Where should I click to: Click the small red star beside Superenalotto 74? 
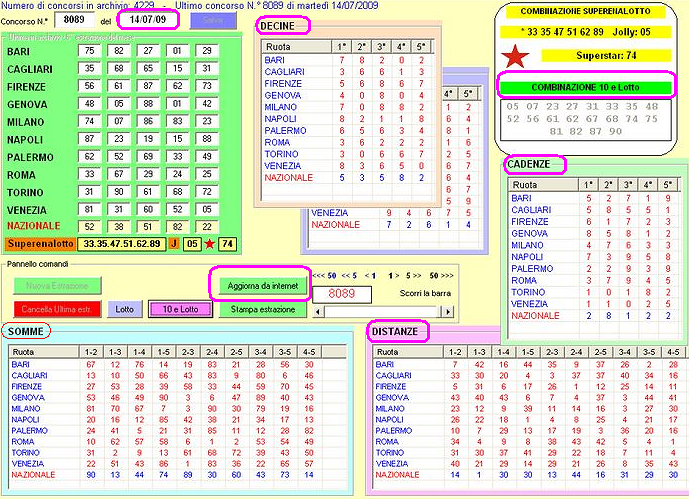pos(210,244)
